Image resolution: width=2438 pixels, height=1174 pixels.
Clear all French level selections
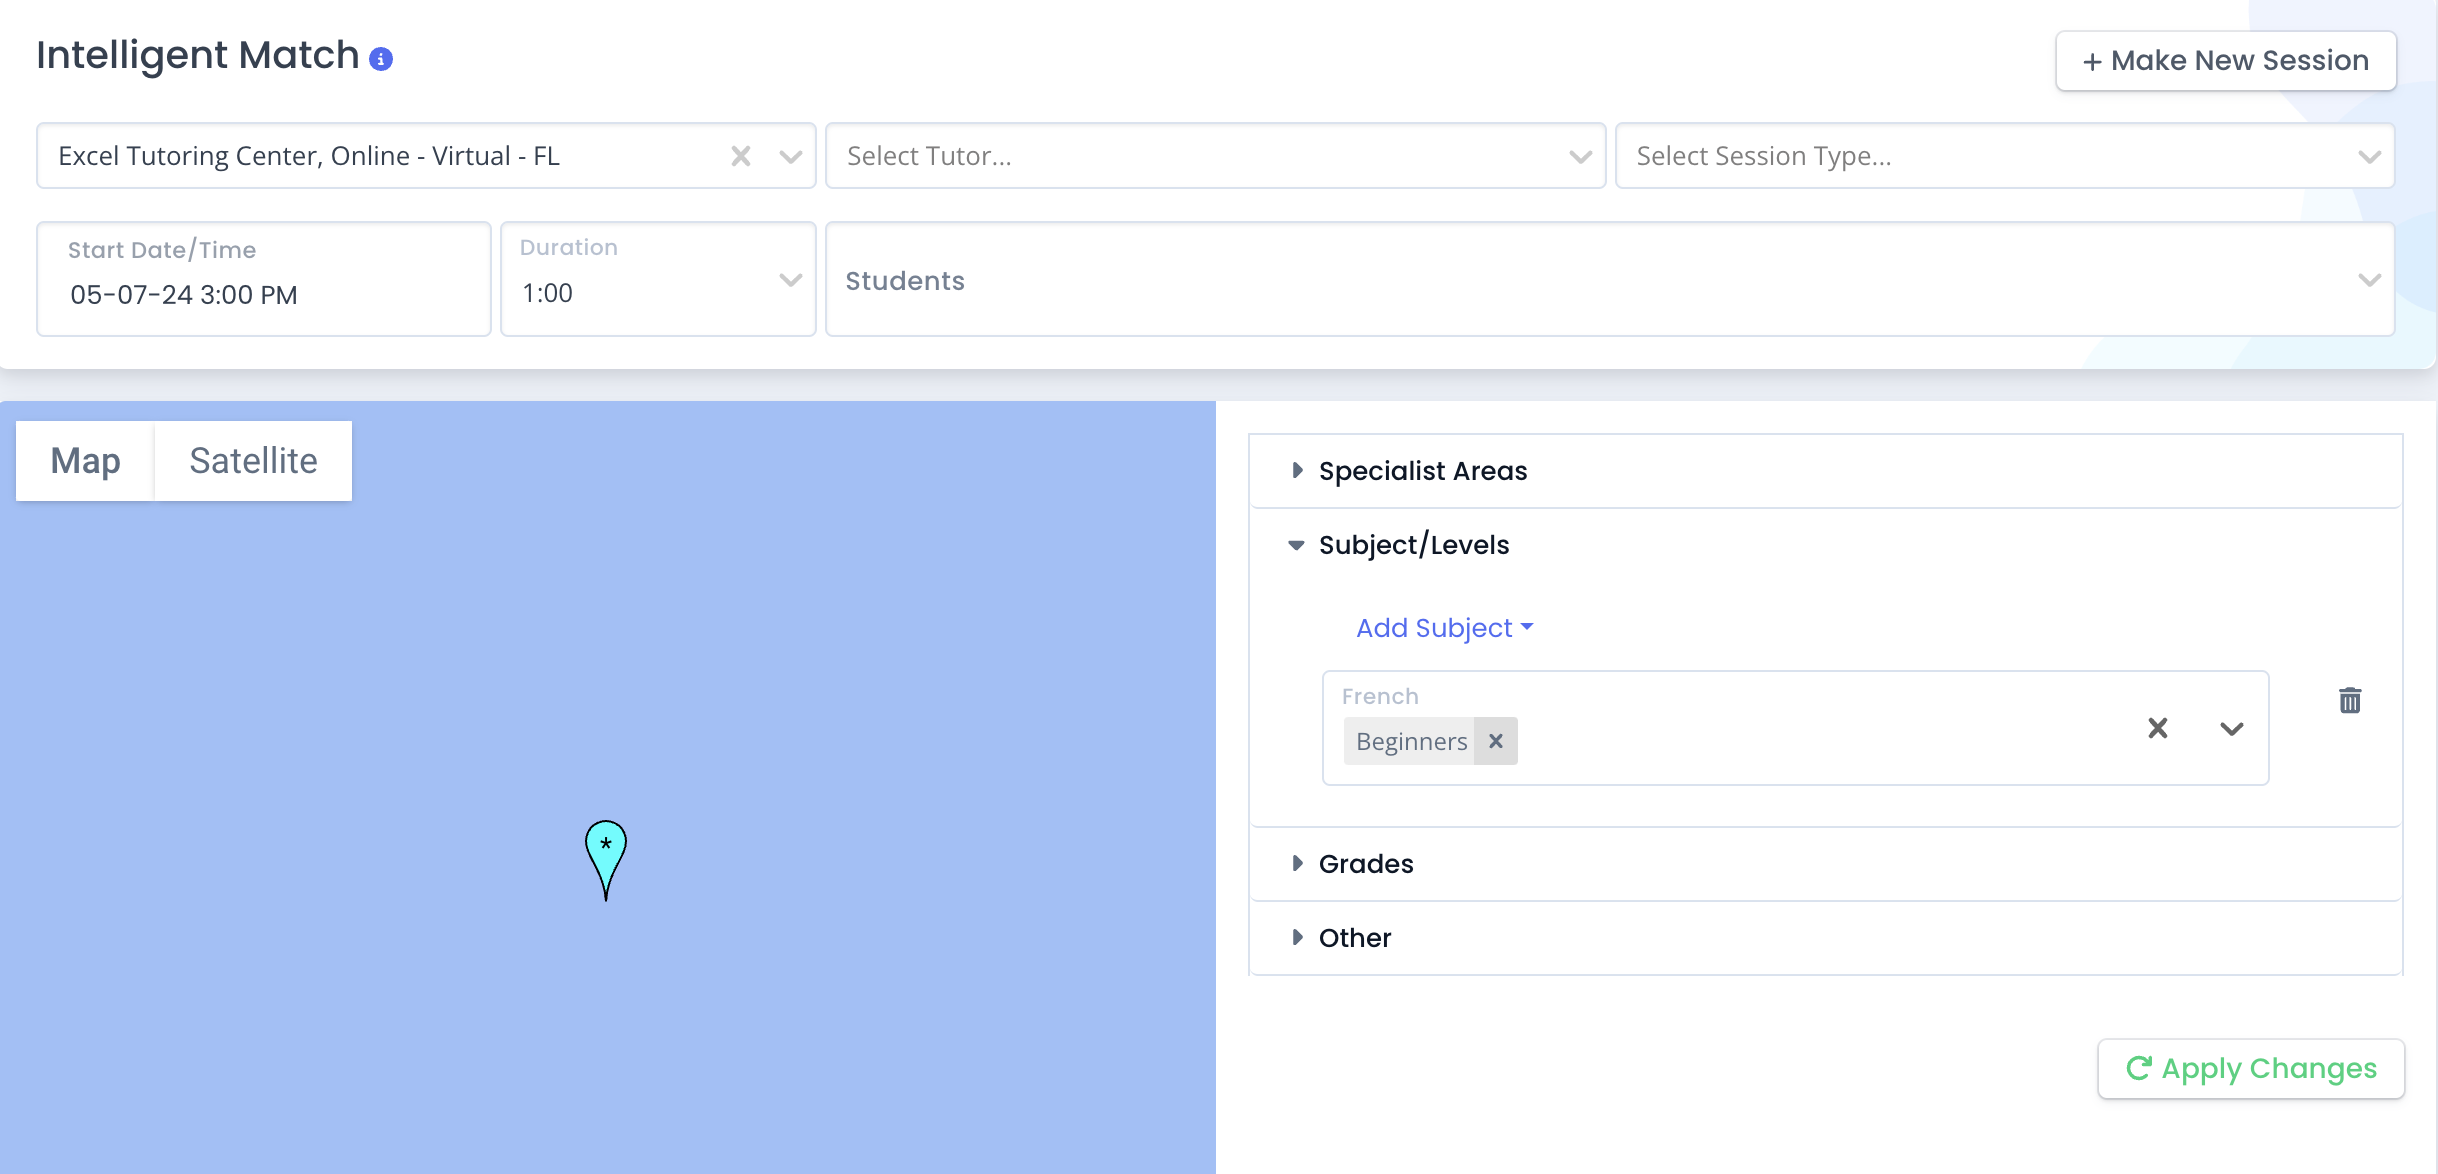[x=2158, y=728]
